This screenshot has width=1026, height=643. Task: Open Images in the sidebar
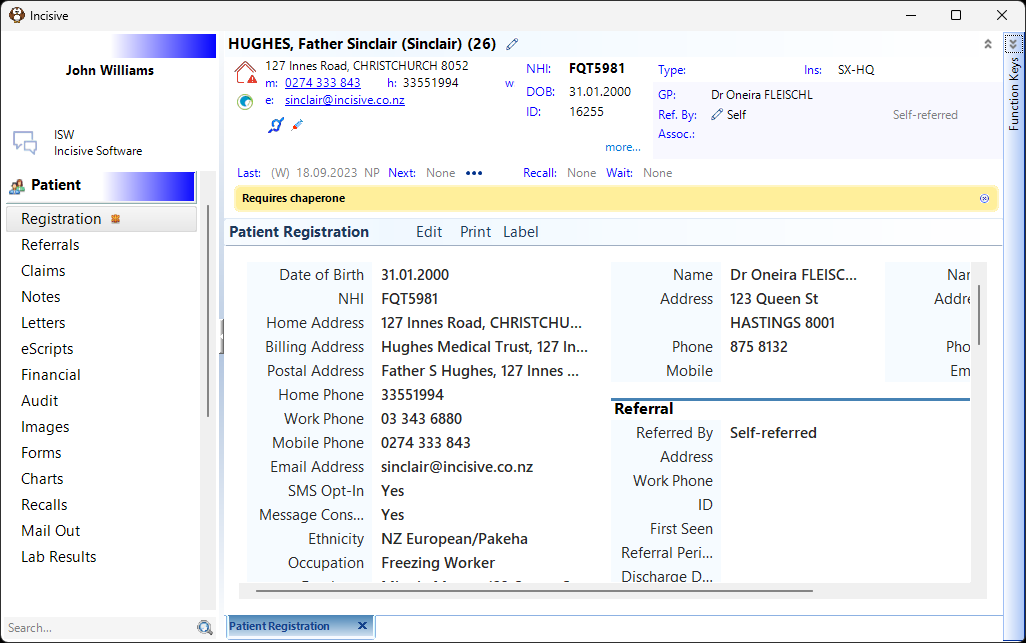coord(45,427)
